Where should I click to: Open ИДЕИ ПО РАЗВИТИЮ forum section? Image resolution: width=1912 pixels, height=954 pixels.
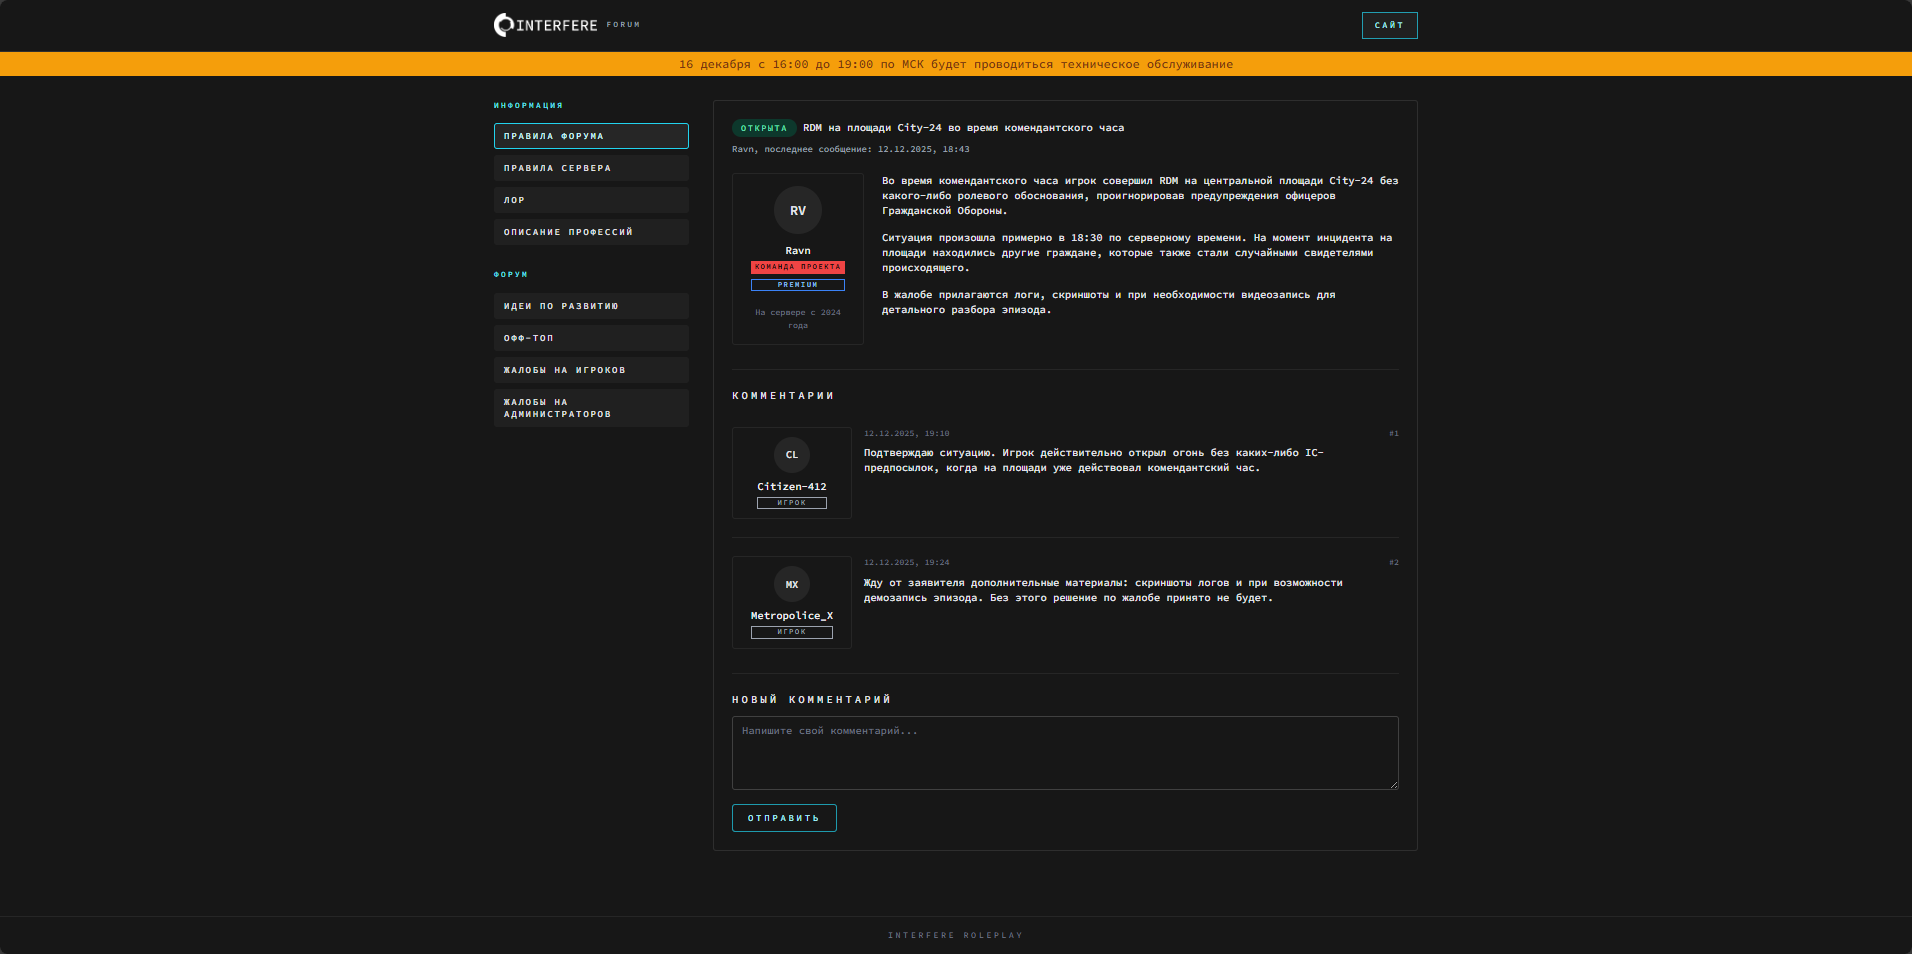pos(591,306)
